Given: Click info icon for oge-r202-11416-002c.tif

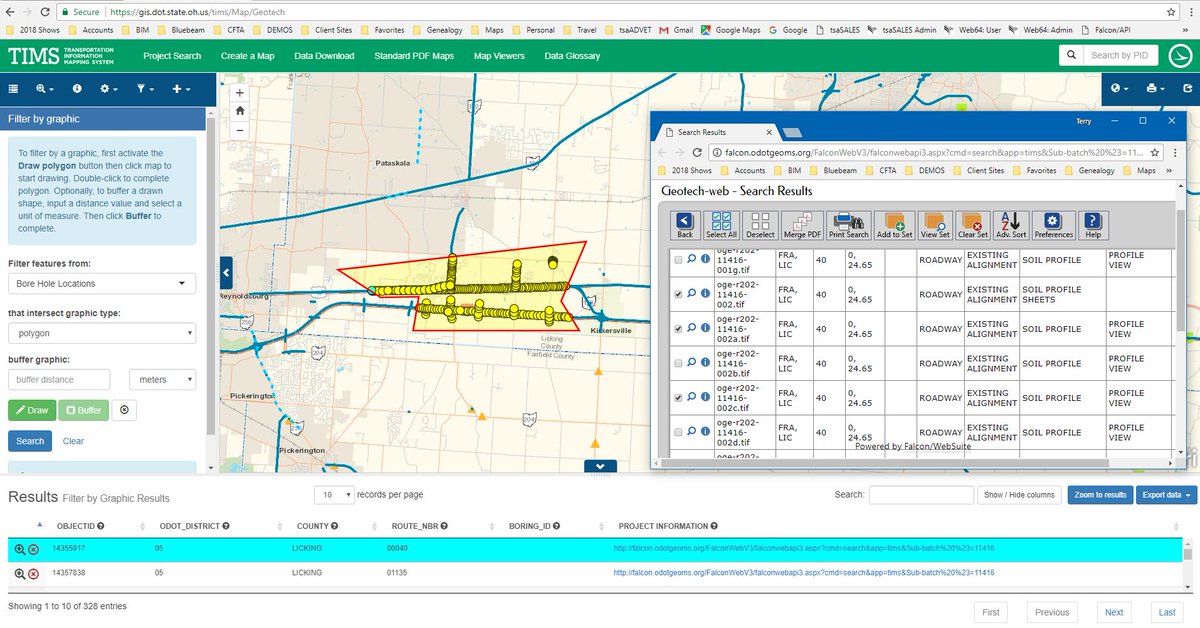Looking at the screenshot, I should tap(705, 398).
